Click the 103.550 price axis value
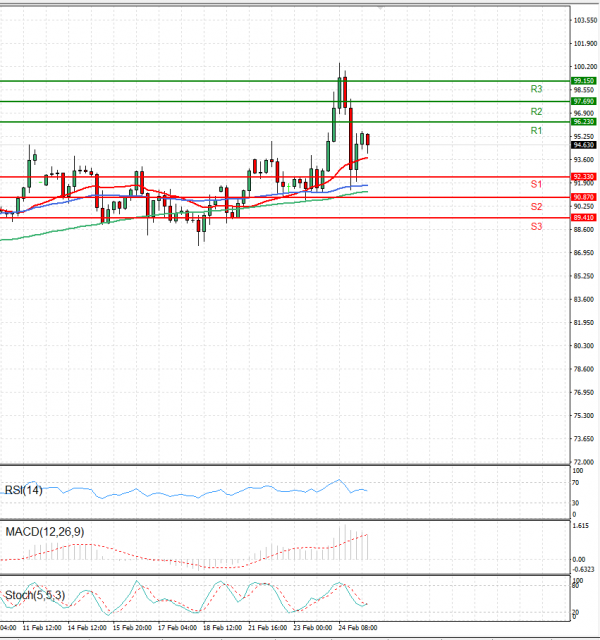This screenshot has width=600, height=640. click(x=585, y=20)
